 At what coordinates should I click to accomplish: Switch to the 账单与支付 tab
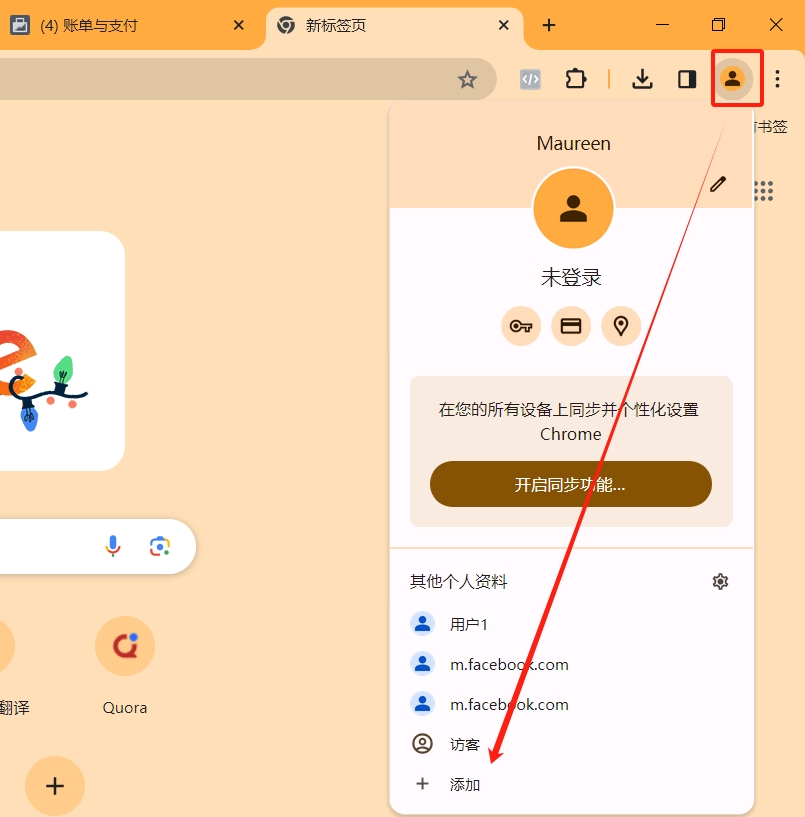[128, 25]
